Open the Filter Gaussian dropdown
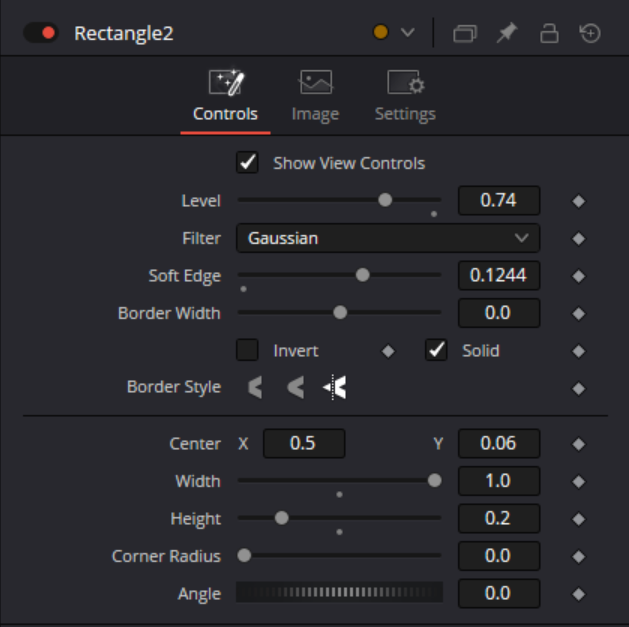This screenshot has height=627, width=629. pyautogui.click(x=388, y=238)
